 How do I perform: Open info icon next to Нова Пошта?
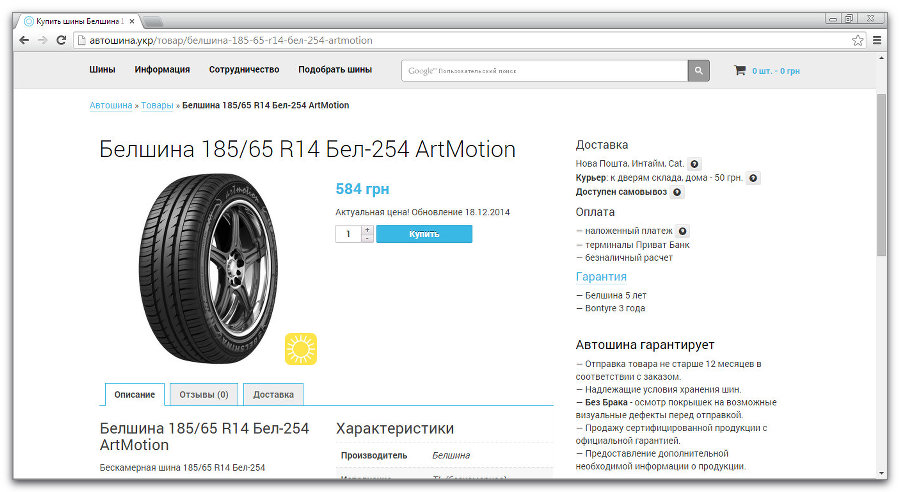point(695,163)
